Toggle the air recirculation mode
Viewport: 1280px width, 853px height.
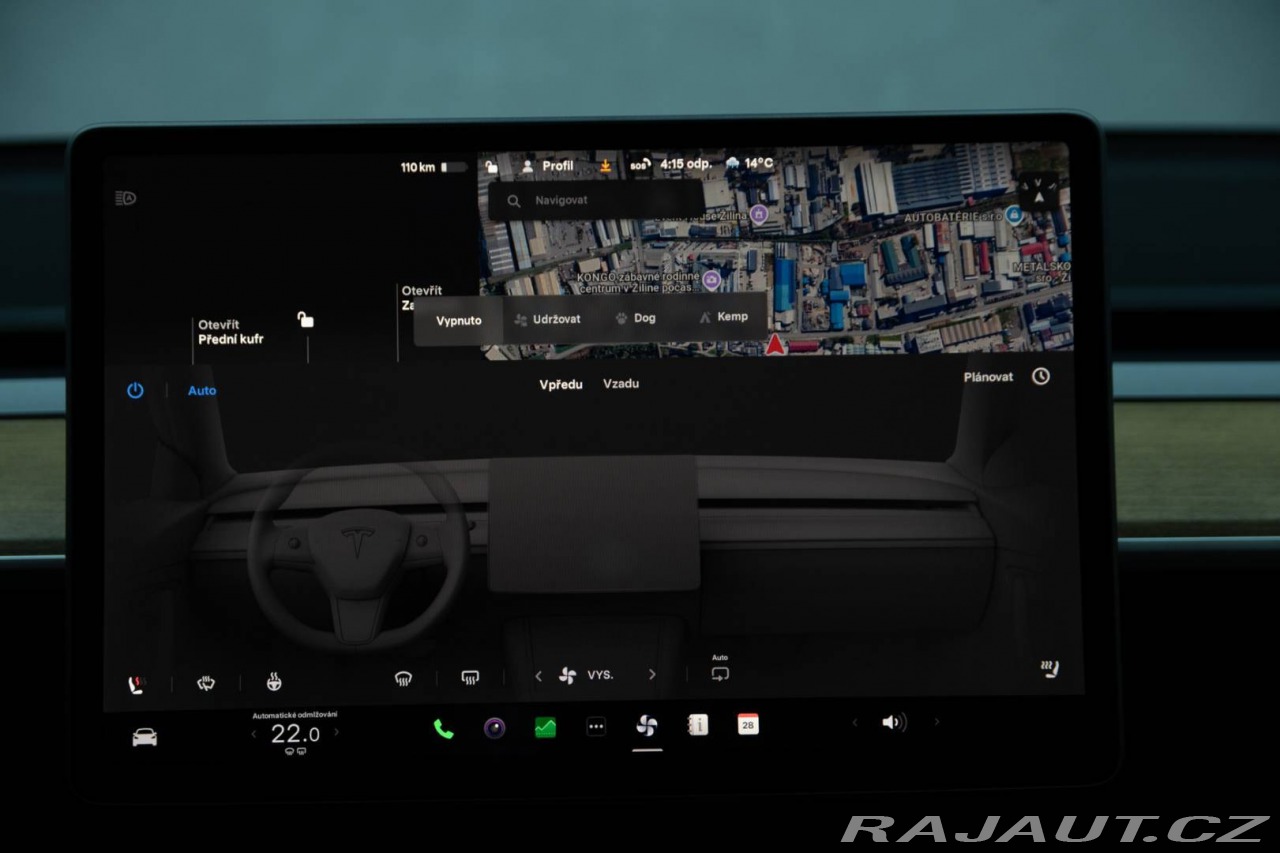click(x=719, y=674)
